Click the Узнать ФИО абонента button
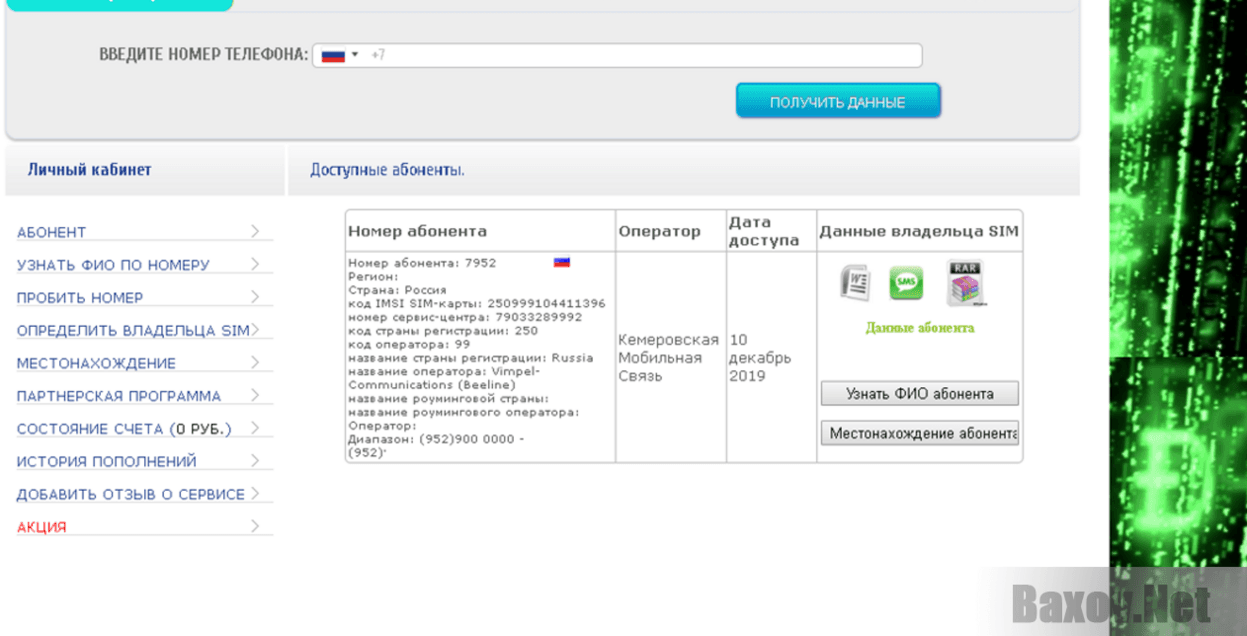This screenshot has height=636, width=1247. 919,393
